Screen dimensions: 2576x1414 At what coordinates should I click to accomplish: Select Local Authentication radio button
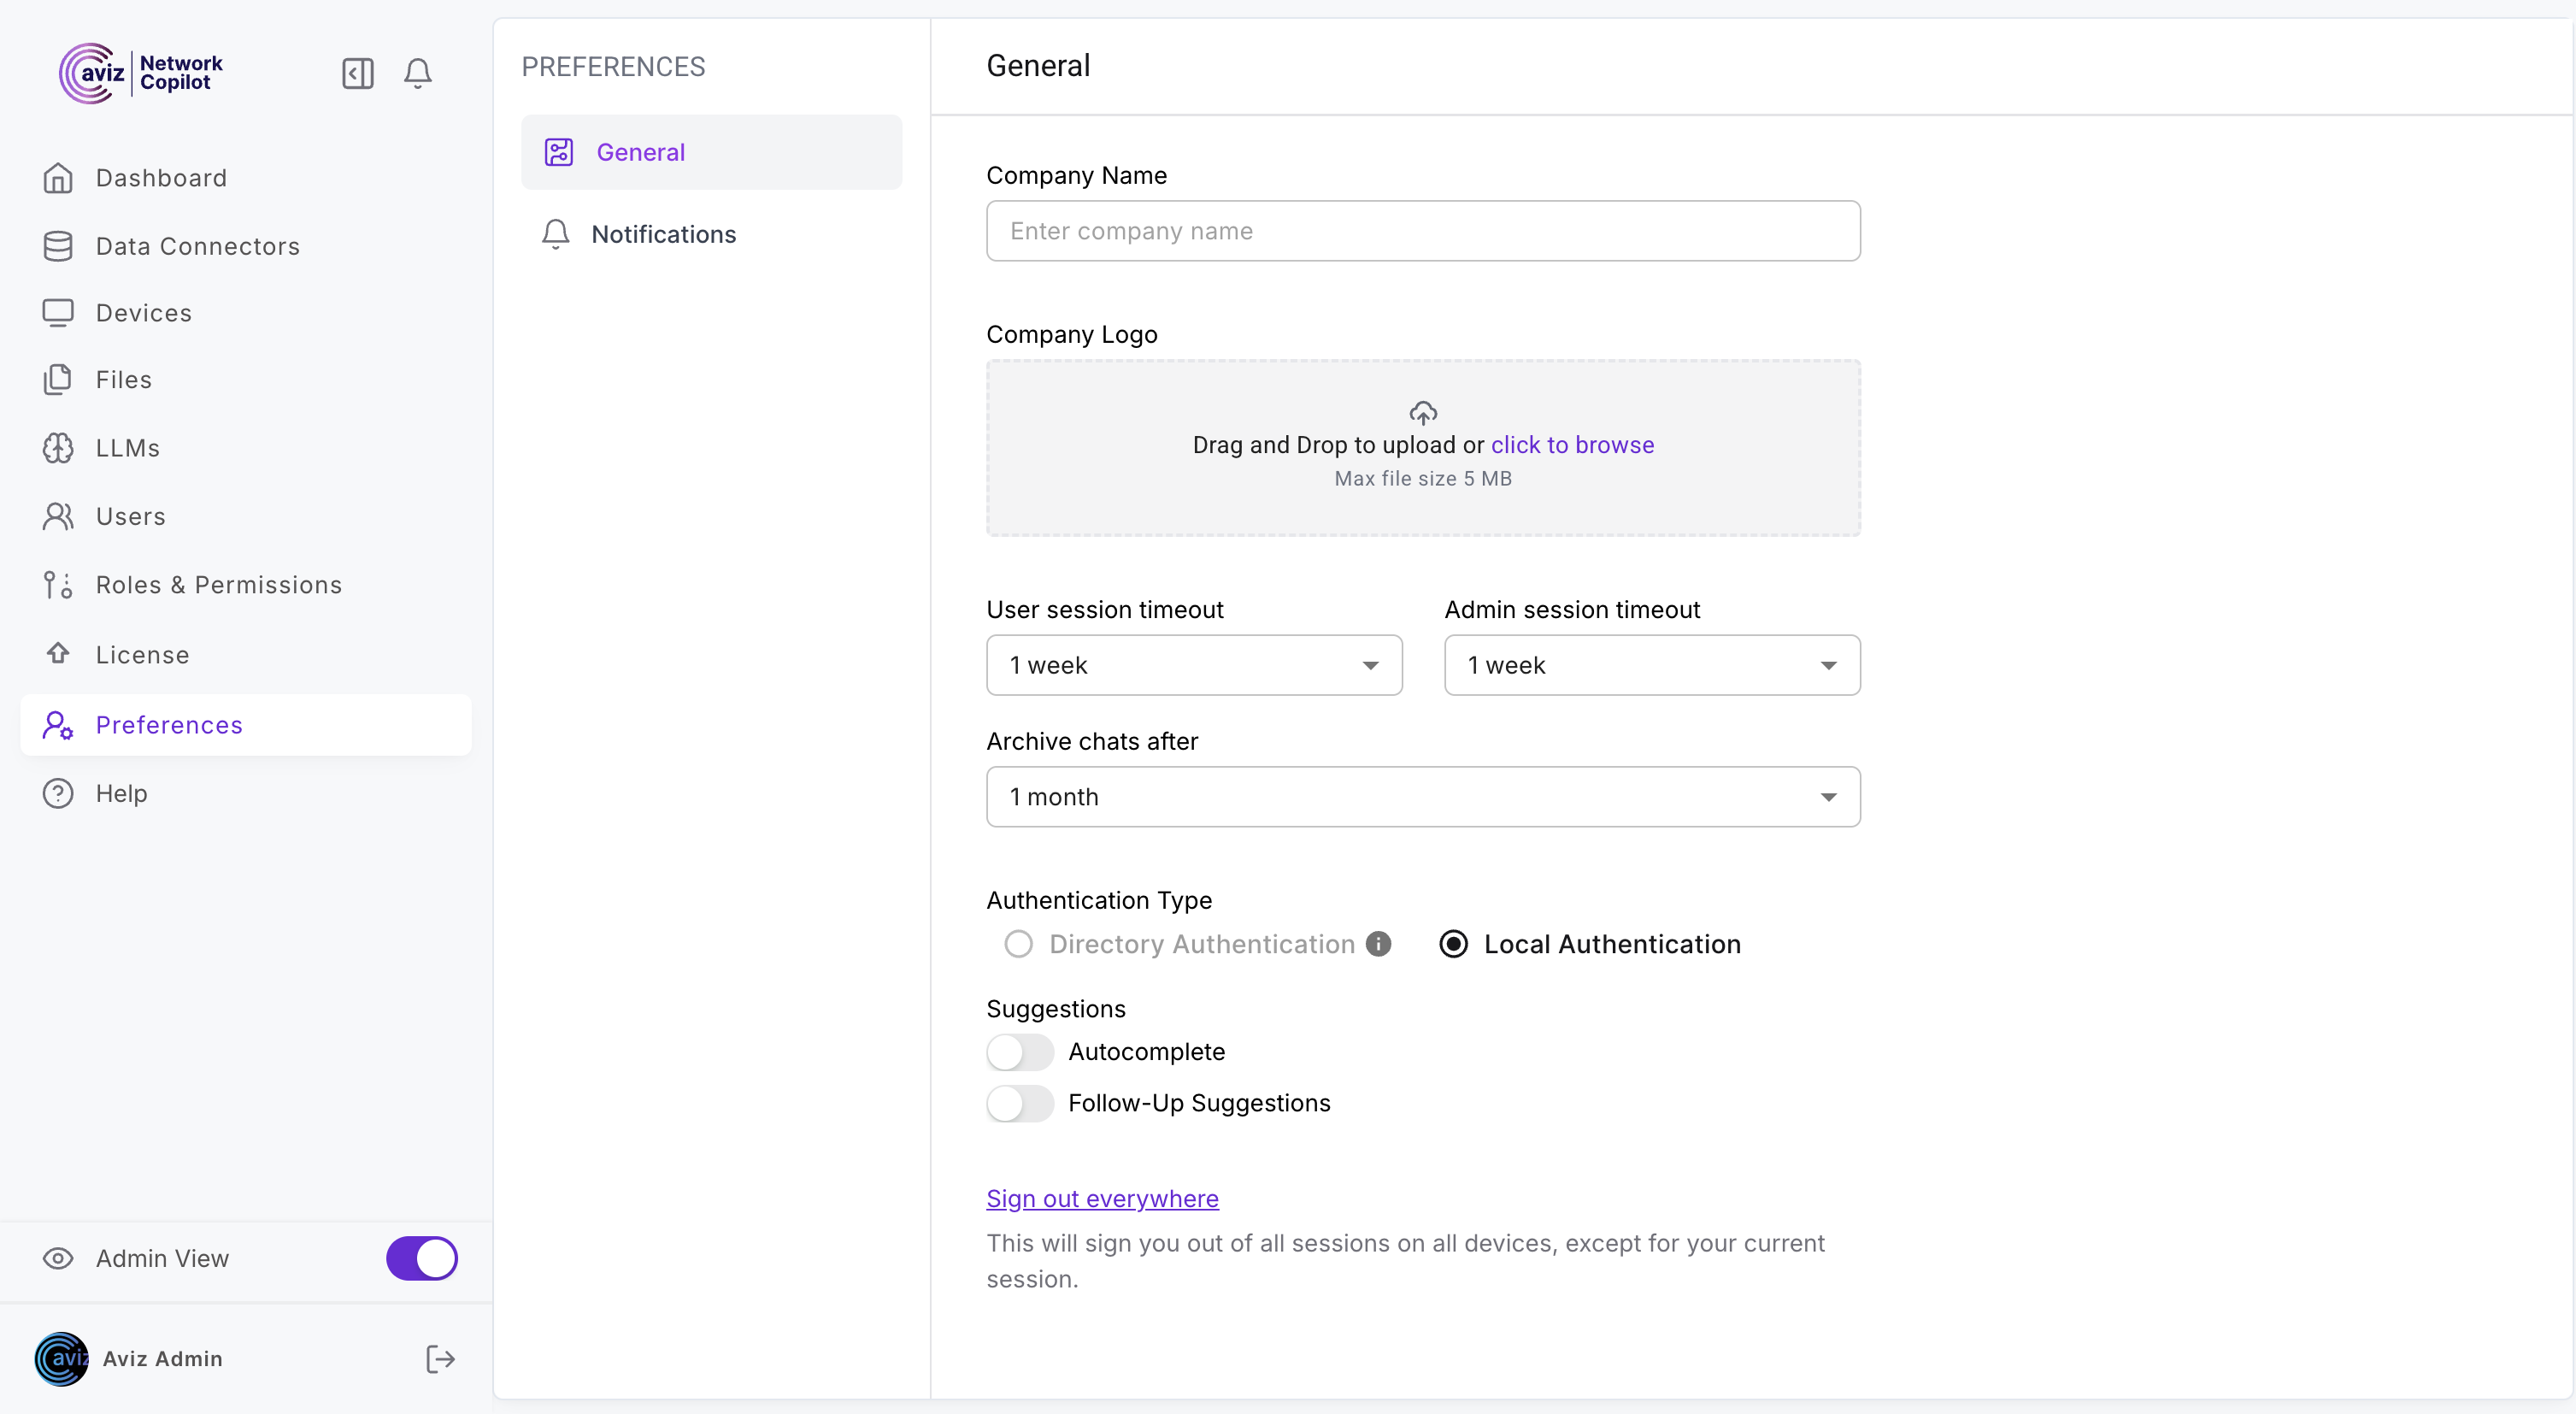click(1453, 944)
